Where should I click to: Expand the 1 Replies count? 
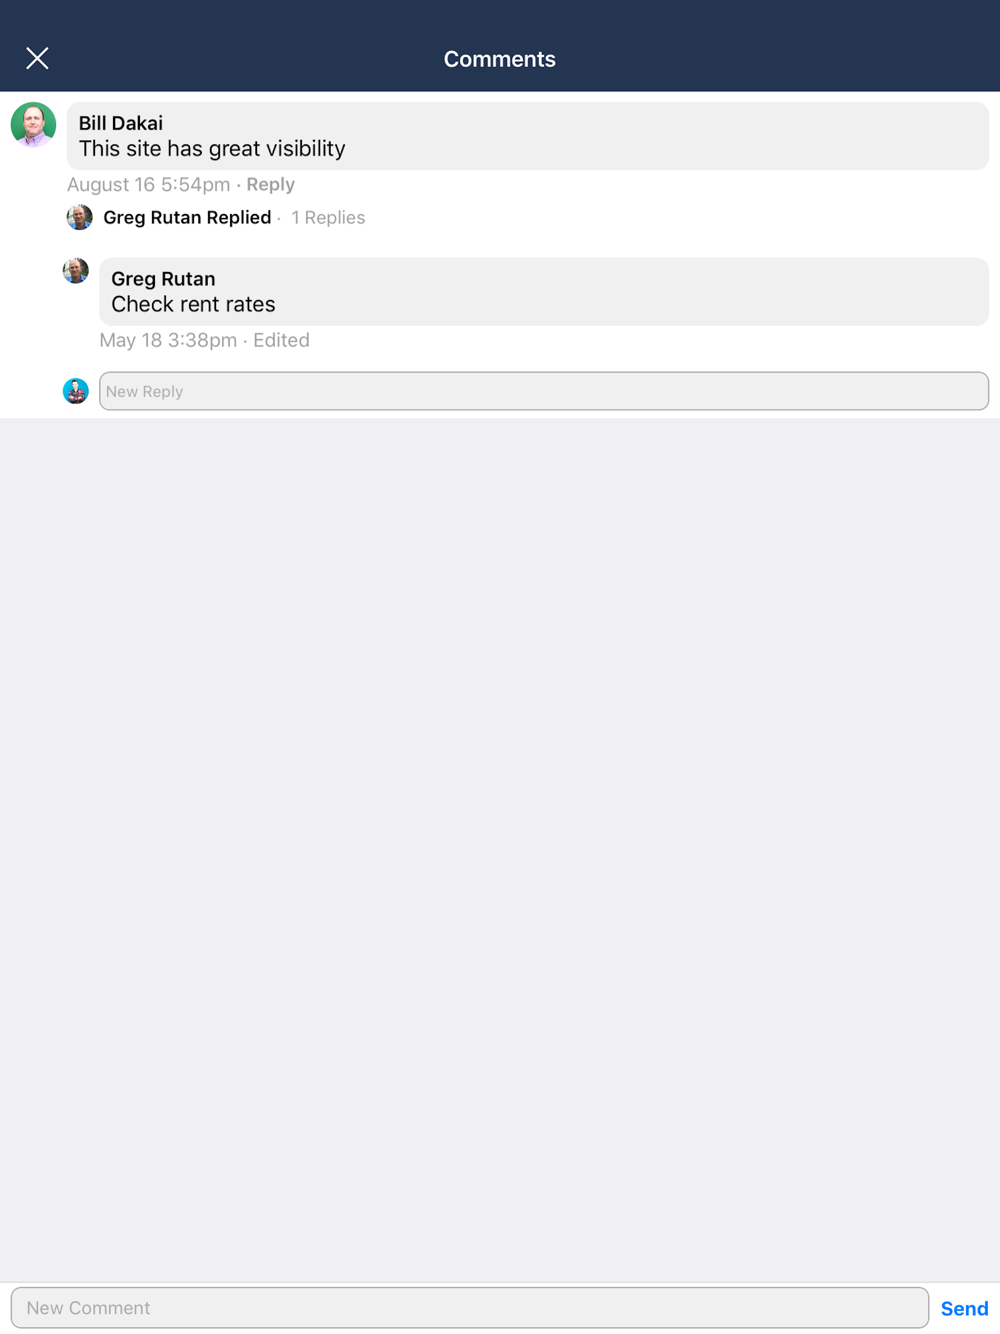pos(328,217)
